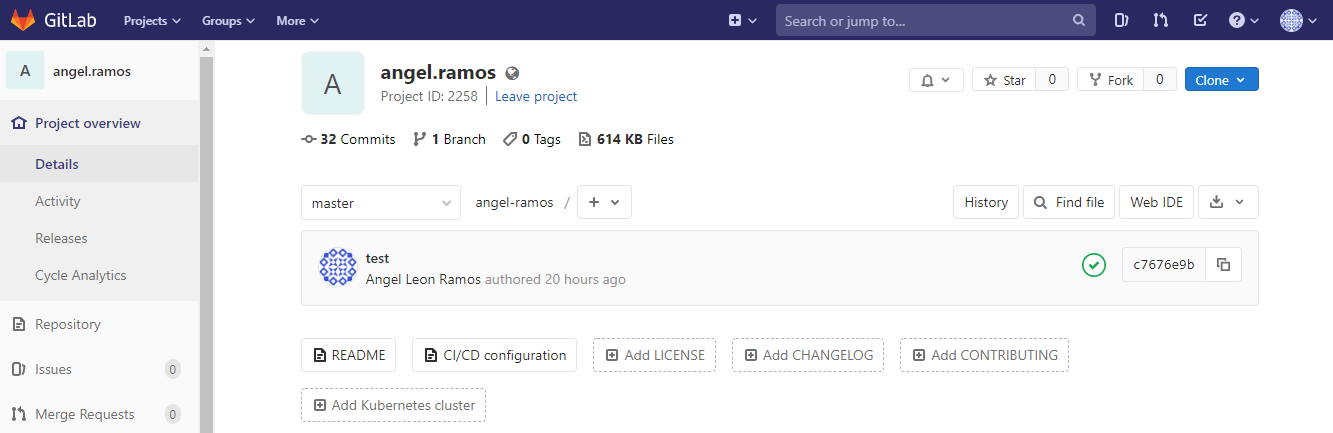Click the Find file button
This screenshot has width=1333, height=433.
click(1069, 202)
